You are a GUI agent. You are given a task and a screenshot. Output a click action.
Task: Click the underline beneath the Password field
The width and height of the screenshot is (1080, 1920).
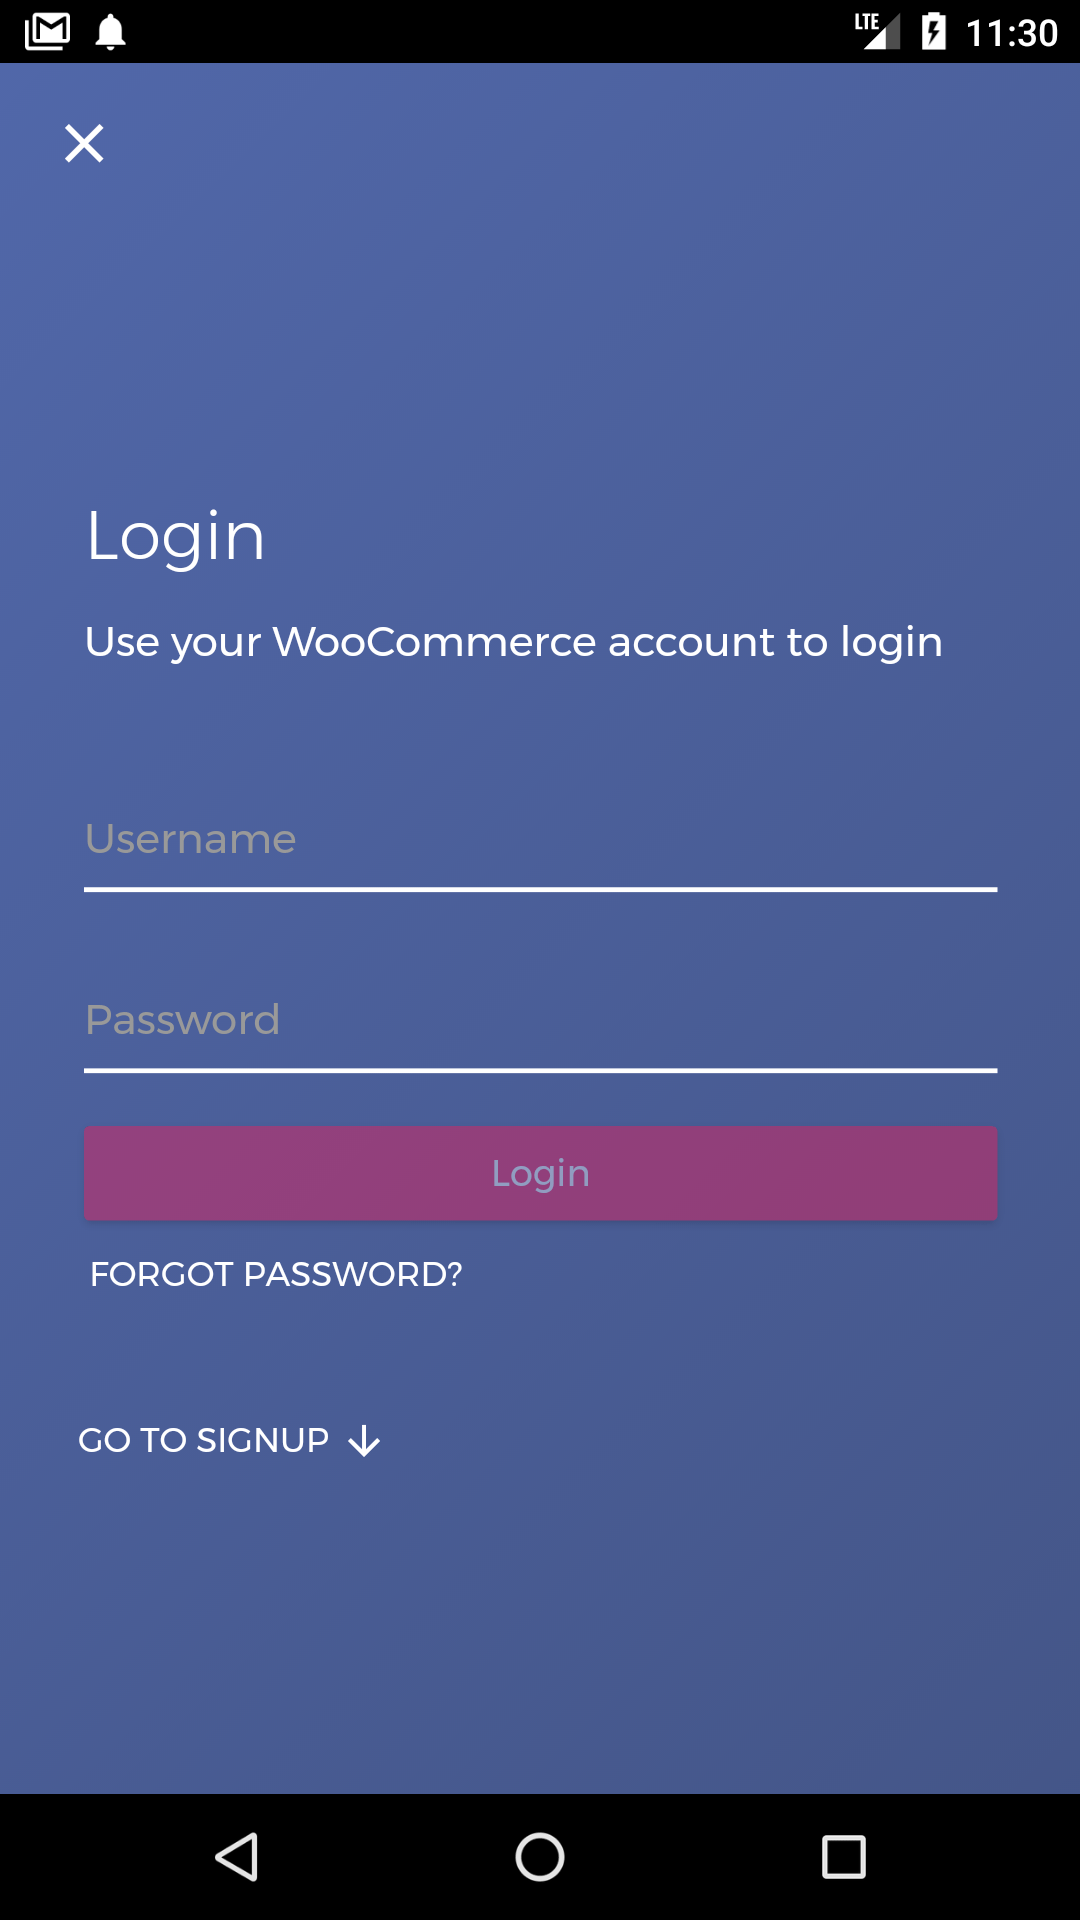click(x=540, y=1071)
